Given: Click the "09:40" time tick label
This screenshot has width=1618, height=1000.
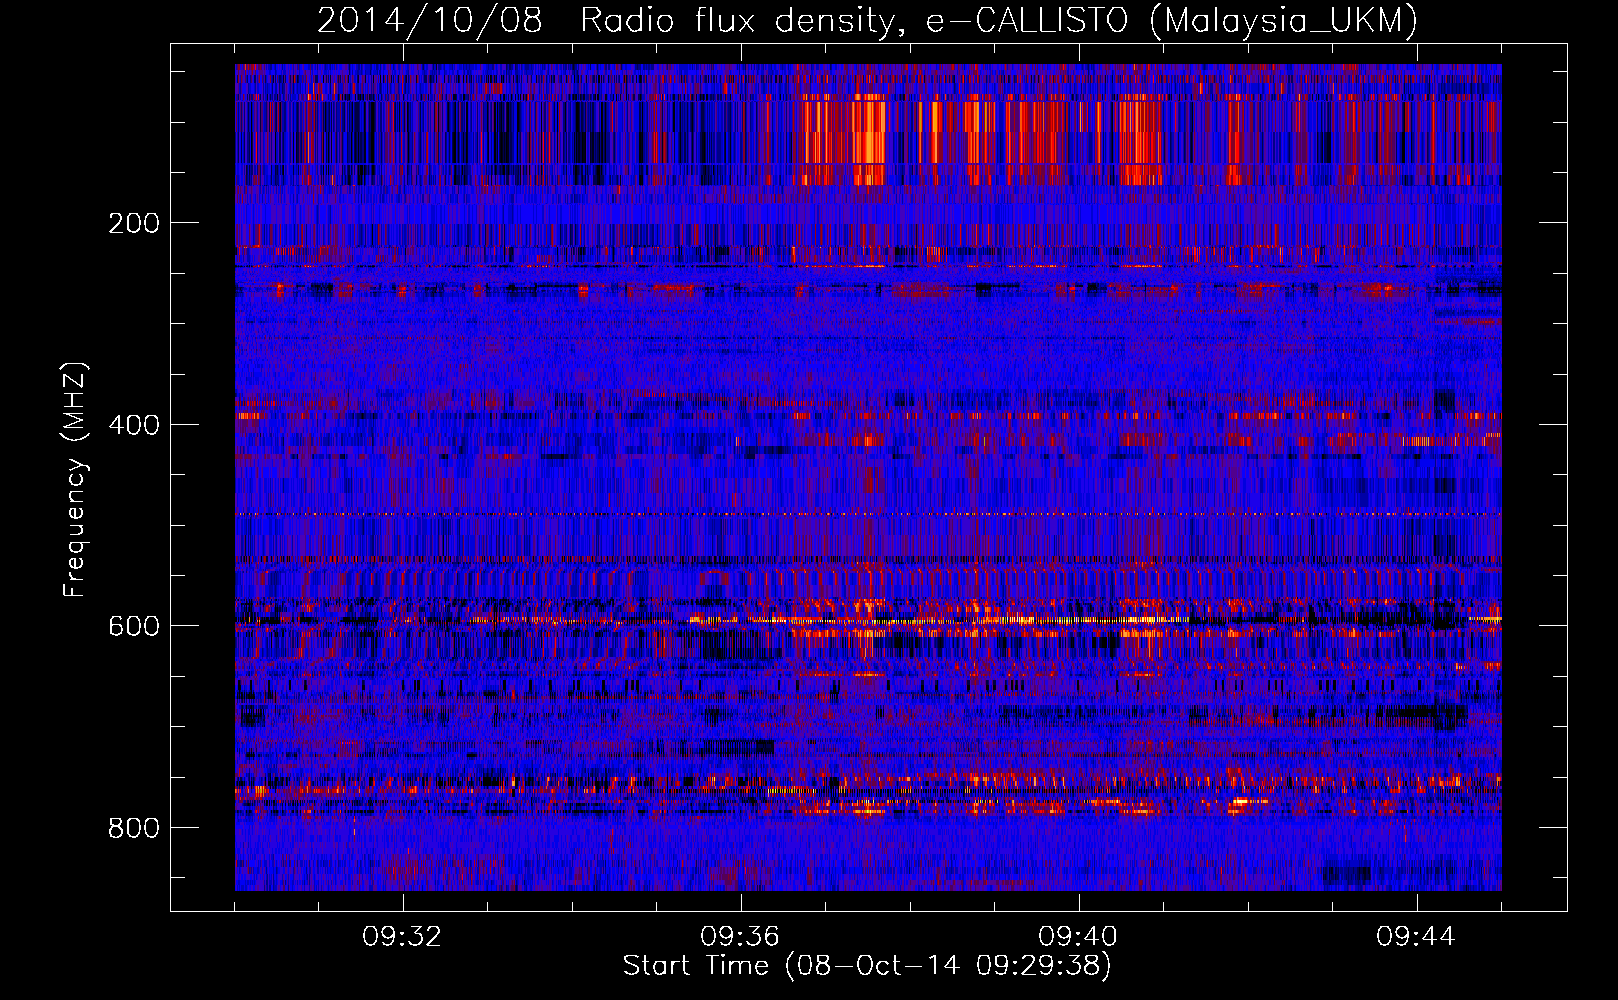Looking at the screenshot, I should coord(1078,937).
